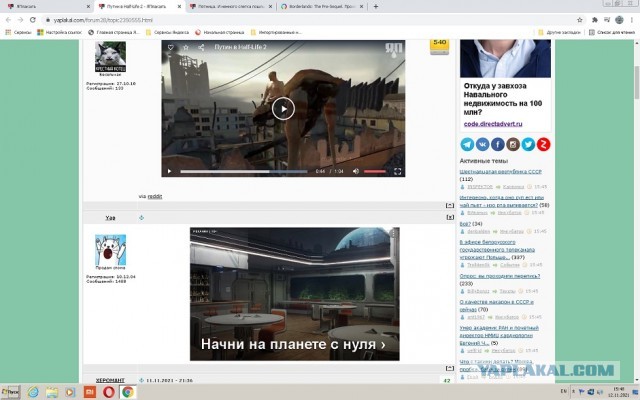
Task: Switch to the 'Путин в Half-Life 2' tab
Action: [140, 7]
